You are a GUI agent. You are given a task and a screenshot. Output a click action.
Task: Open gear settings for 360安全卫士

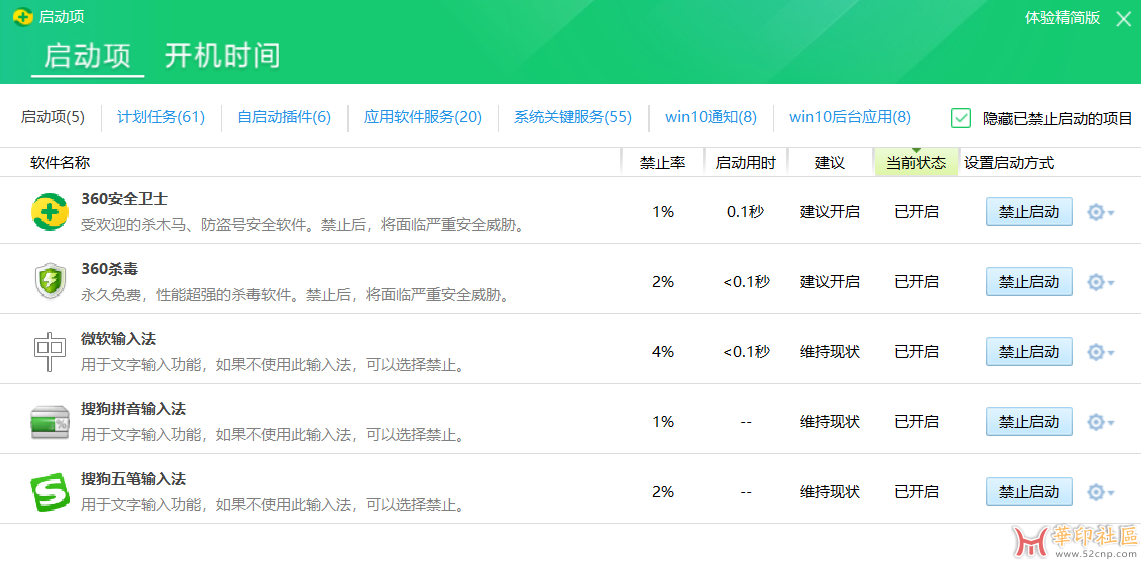pos(1100,212)
